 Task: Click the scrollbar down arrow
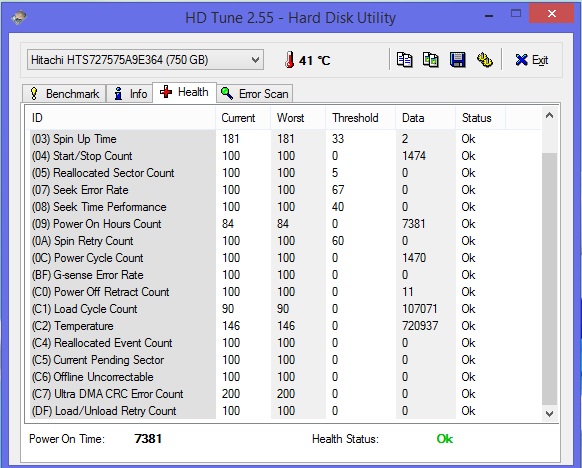549,413
